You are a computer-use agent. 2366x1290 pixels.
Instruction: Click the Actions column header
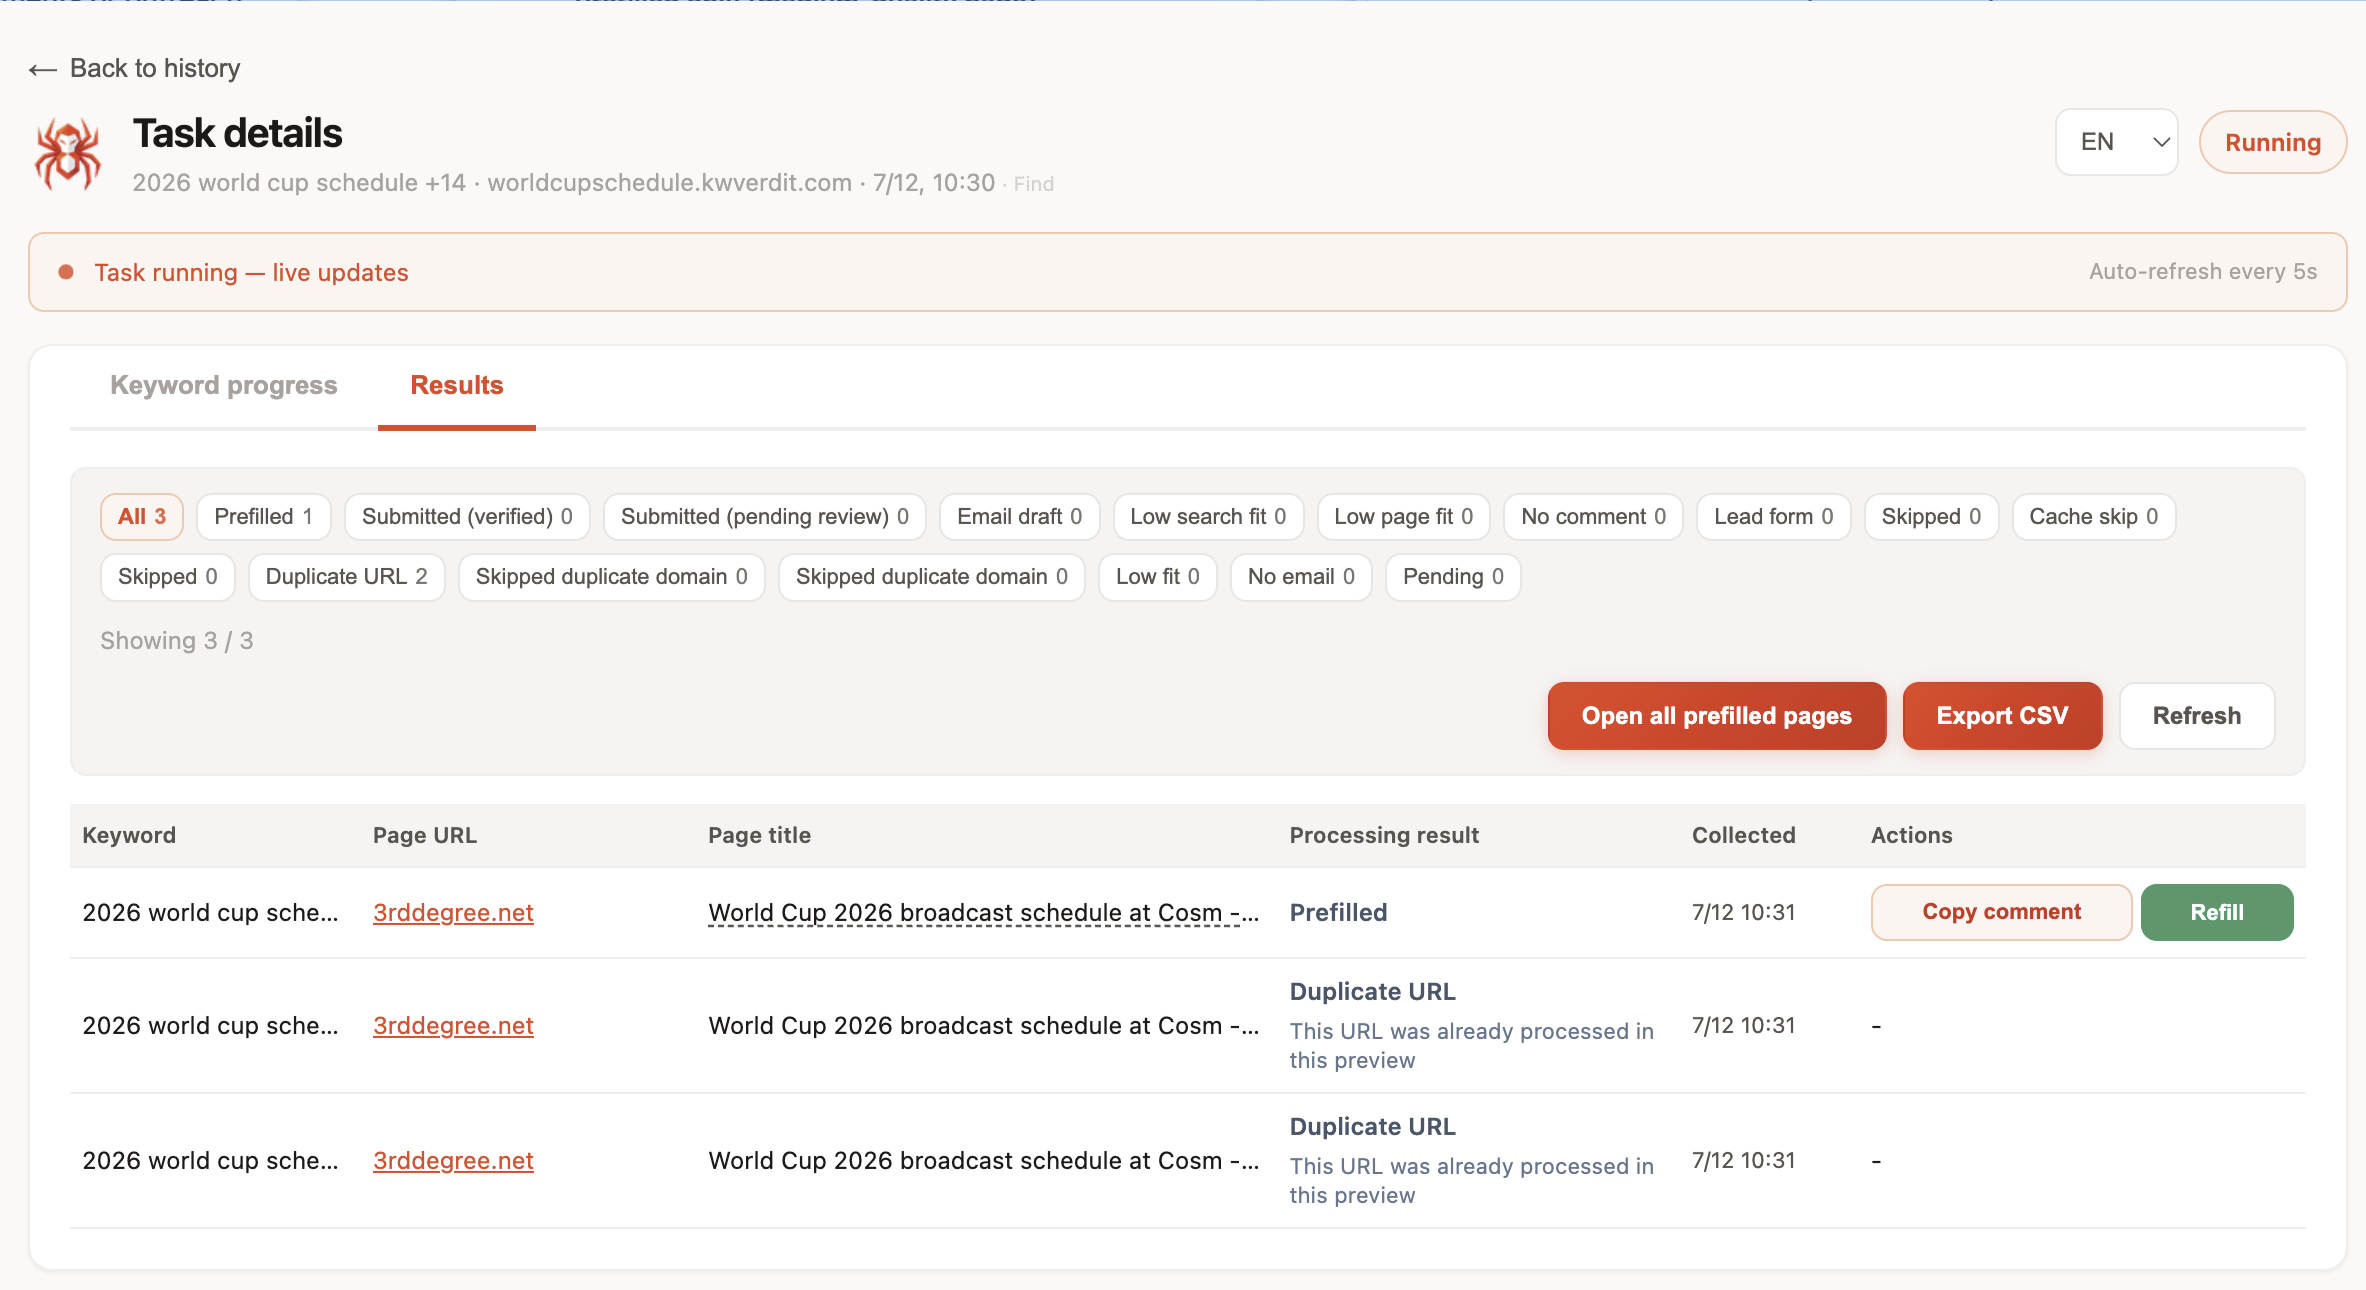[x=1912, y=835]
